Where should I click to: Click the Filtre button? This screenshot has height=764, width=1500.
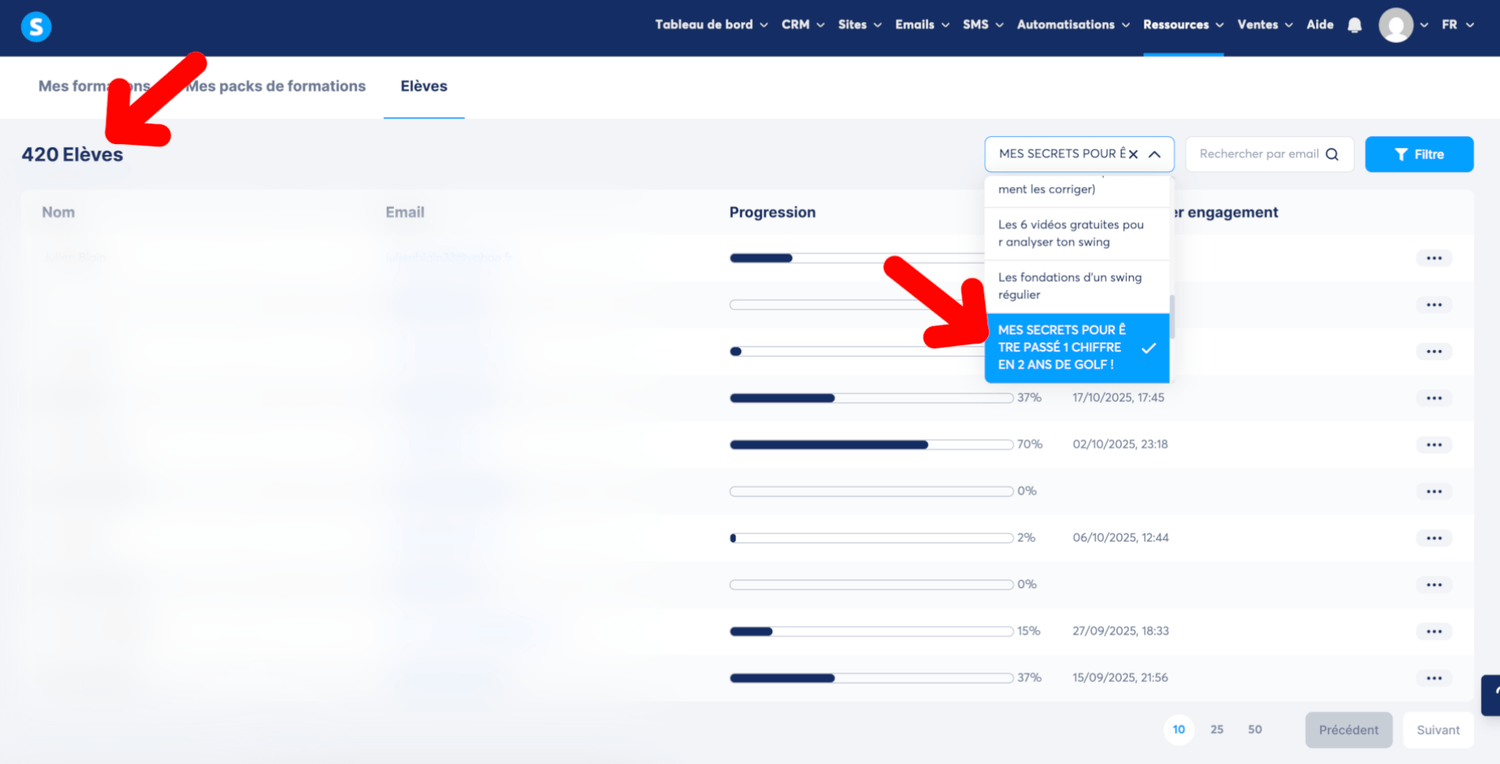point(1418,154)
